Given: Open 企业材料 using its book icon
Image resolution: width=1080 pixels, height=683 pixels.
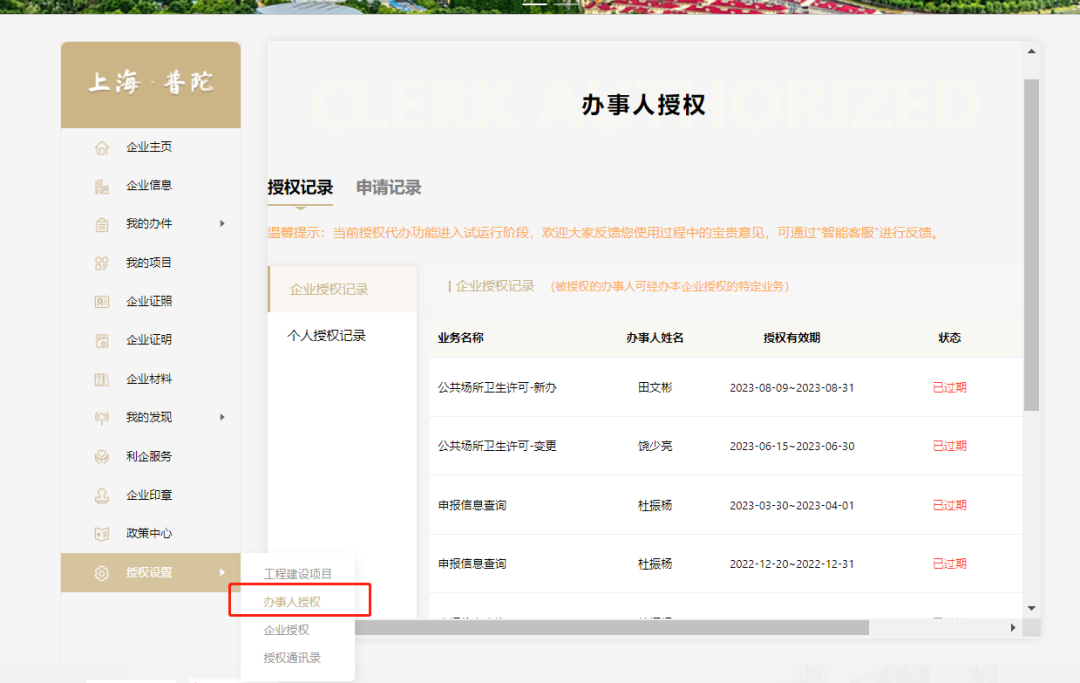Looking at the screenshot, I should pyautogui.click(x=101, y=378).
